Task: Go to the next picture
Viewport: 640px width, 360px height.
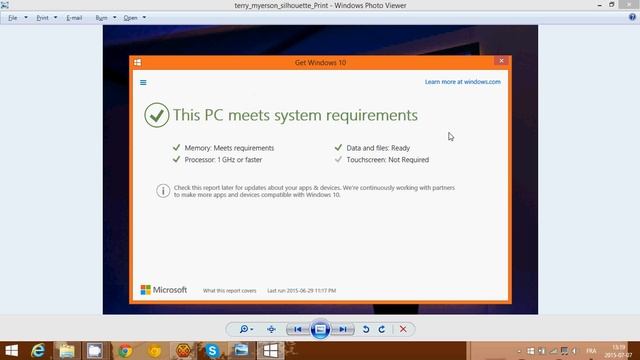Action: tap(343, 329)
